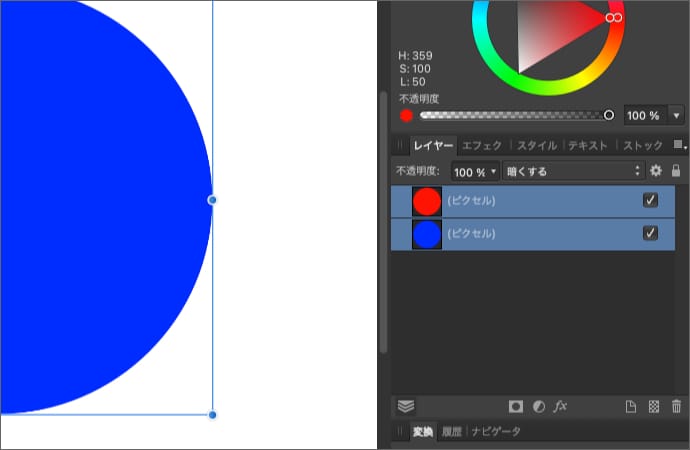This screenshot has height=450, width=690.
Task: Expand the color opacity dropdown arrow
Action: click(x=676, y=115)
